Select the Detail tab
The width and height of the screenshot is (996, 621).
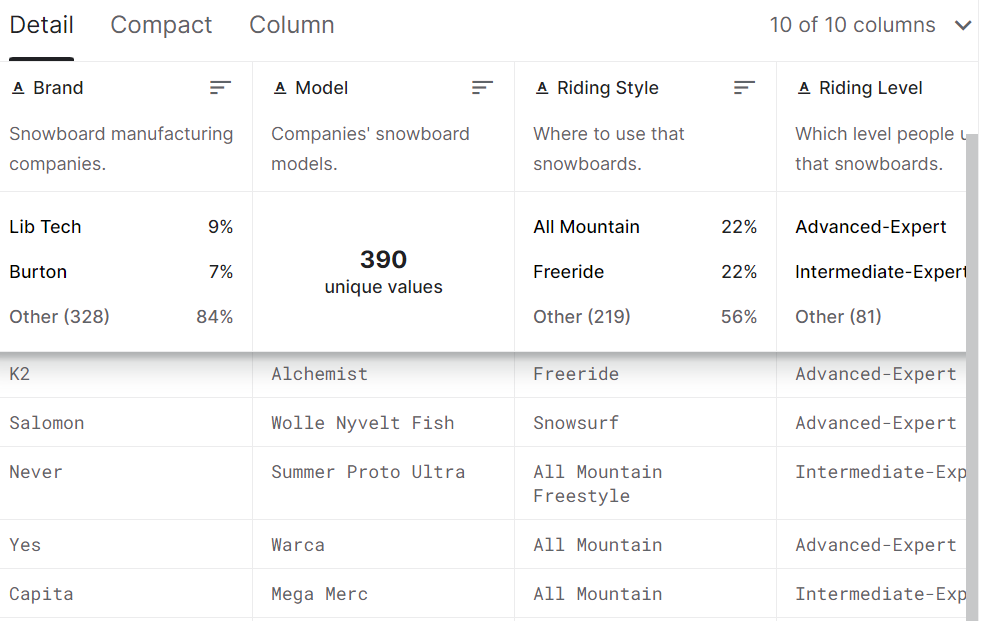(41, 25)
